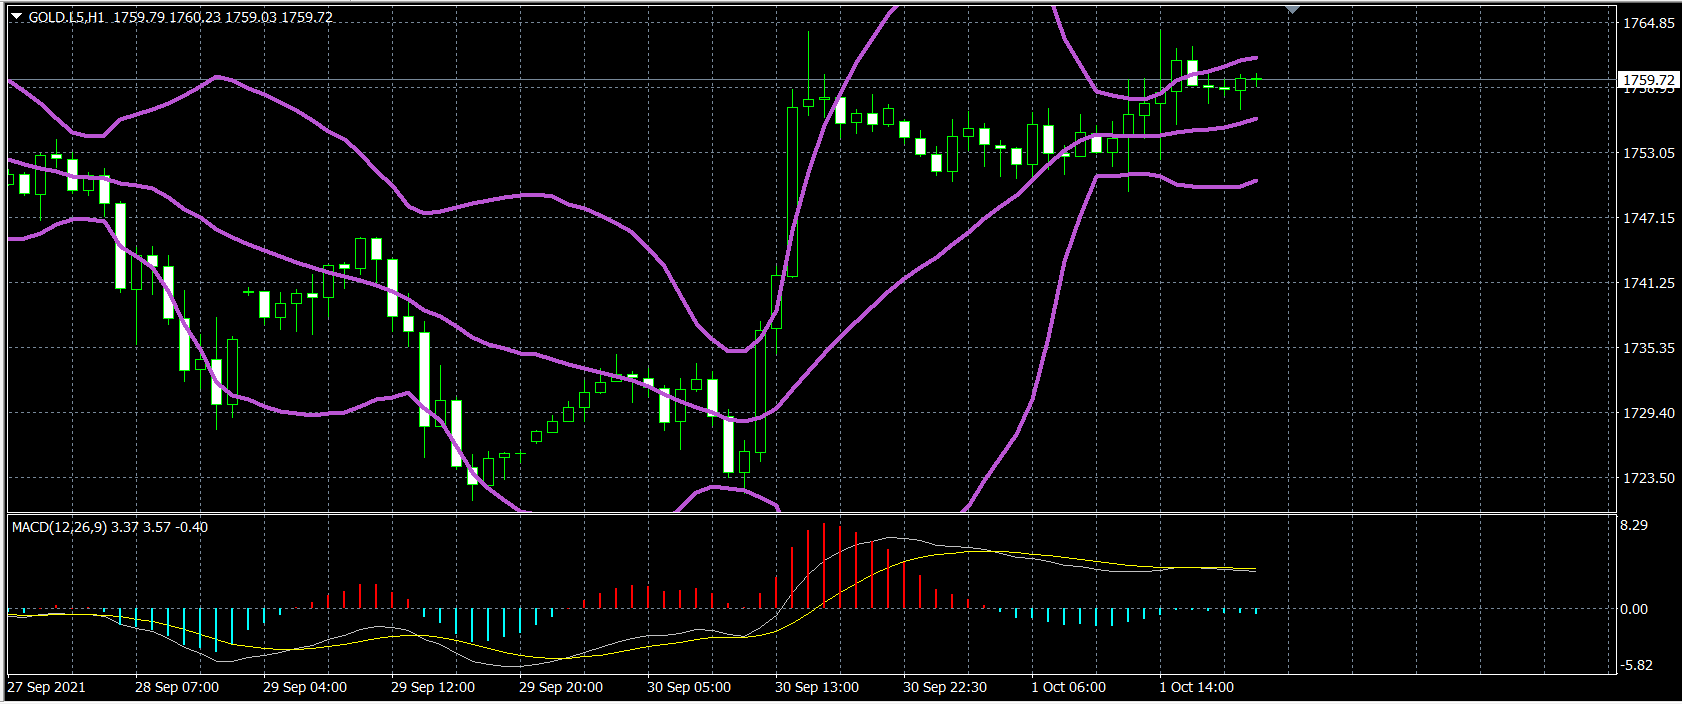The height and width of the screenshot is (704, 1682).
Task: Click the 1735.35 price scale label
Action: pos(1648,348)
